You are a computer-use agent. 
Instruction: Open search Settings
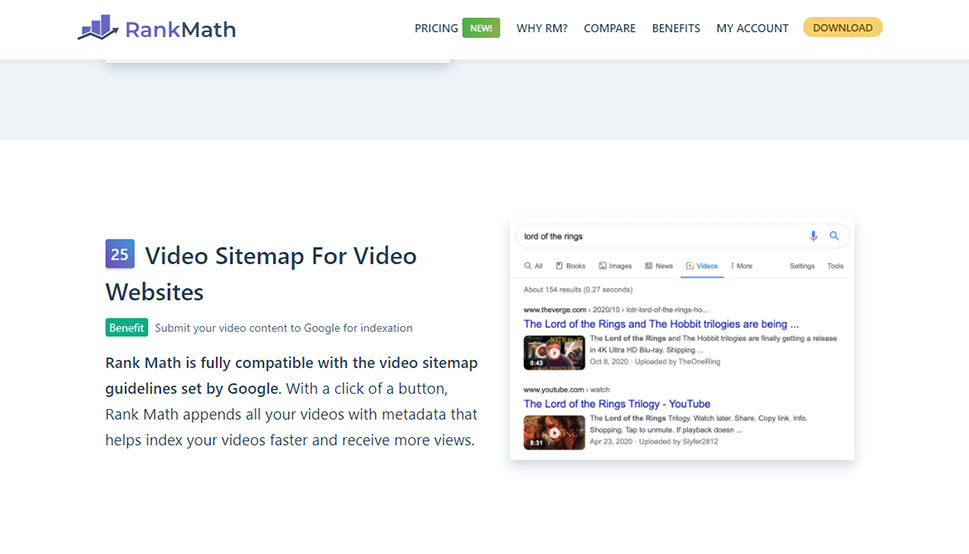[x=802, y=266]
